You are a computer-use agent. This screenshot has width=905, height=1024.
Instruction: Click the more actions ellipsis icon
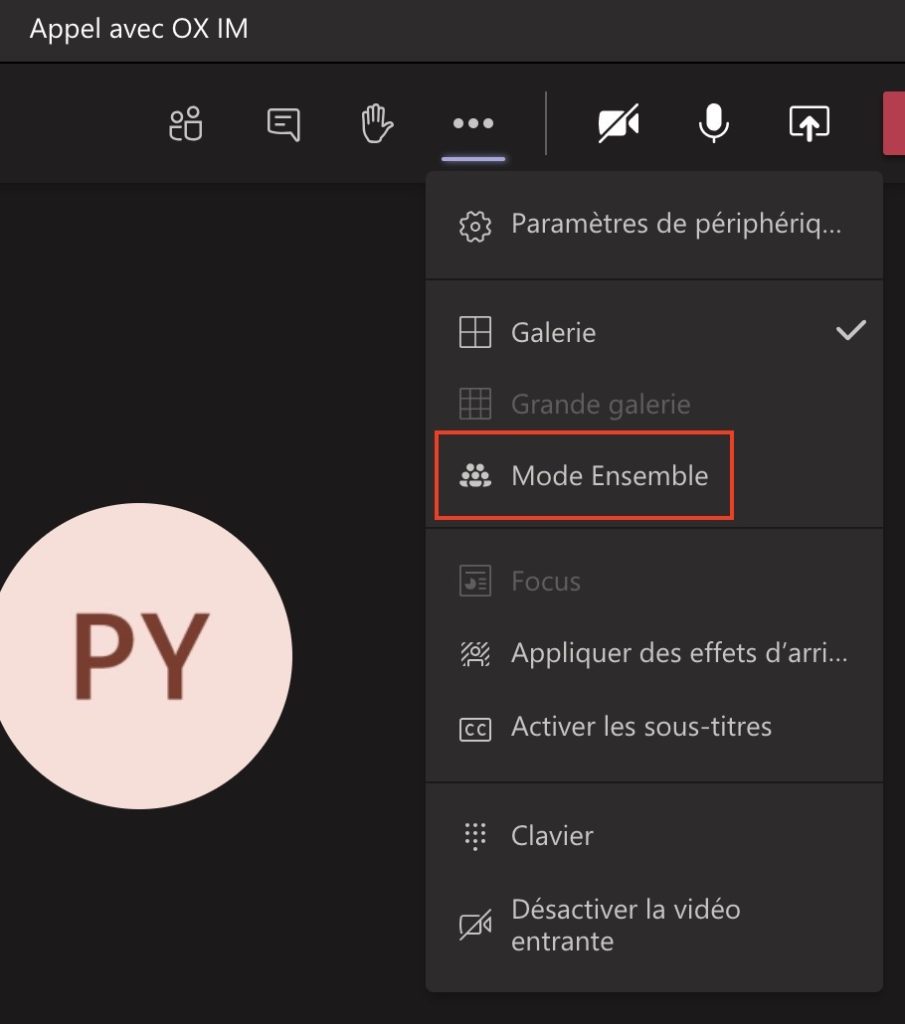point(472,123)
